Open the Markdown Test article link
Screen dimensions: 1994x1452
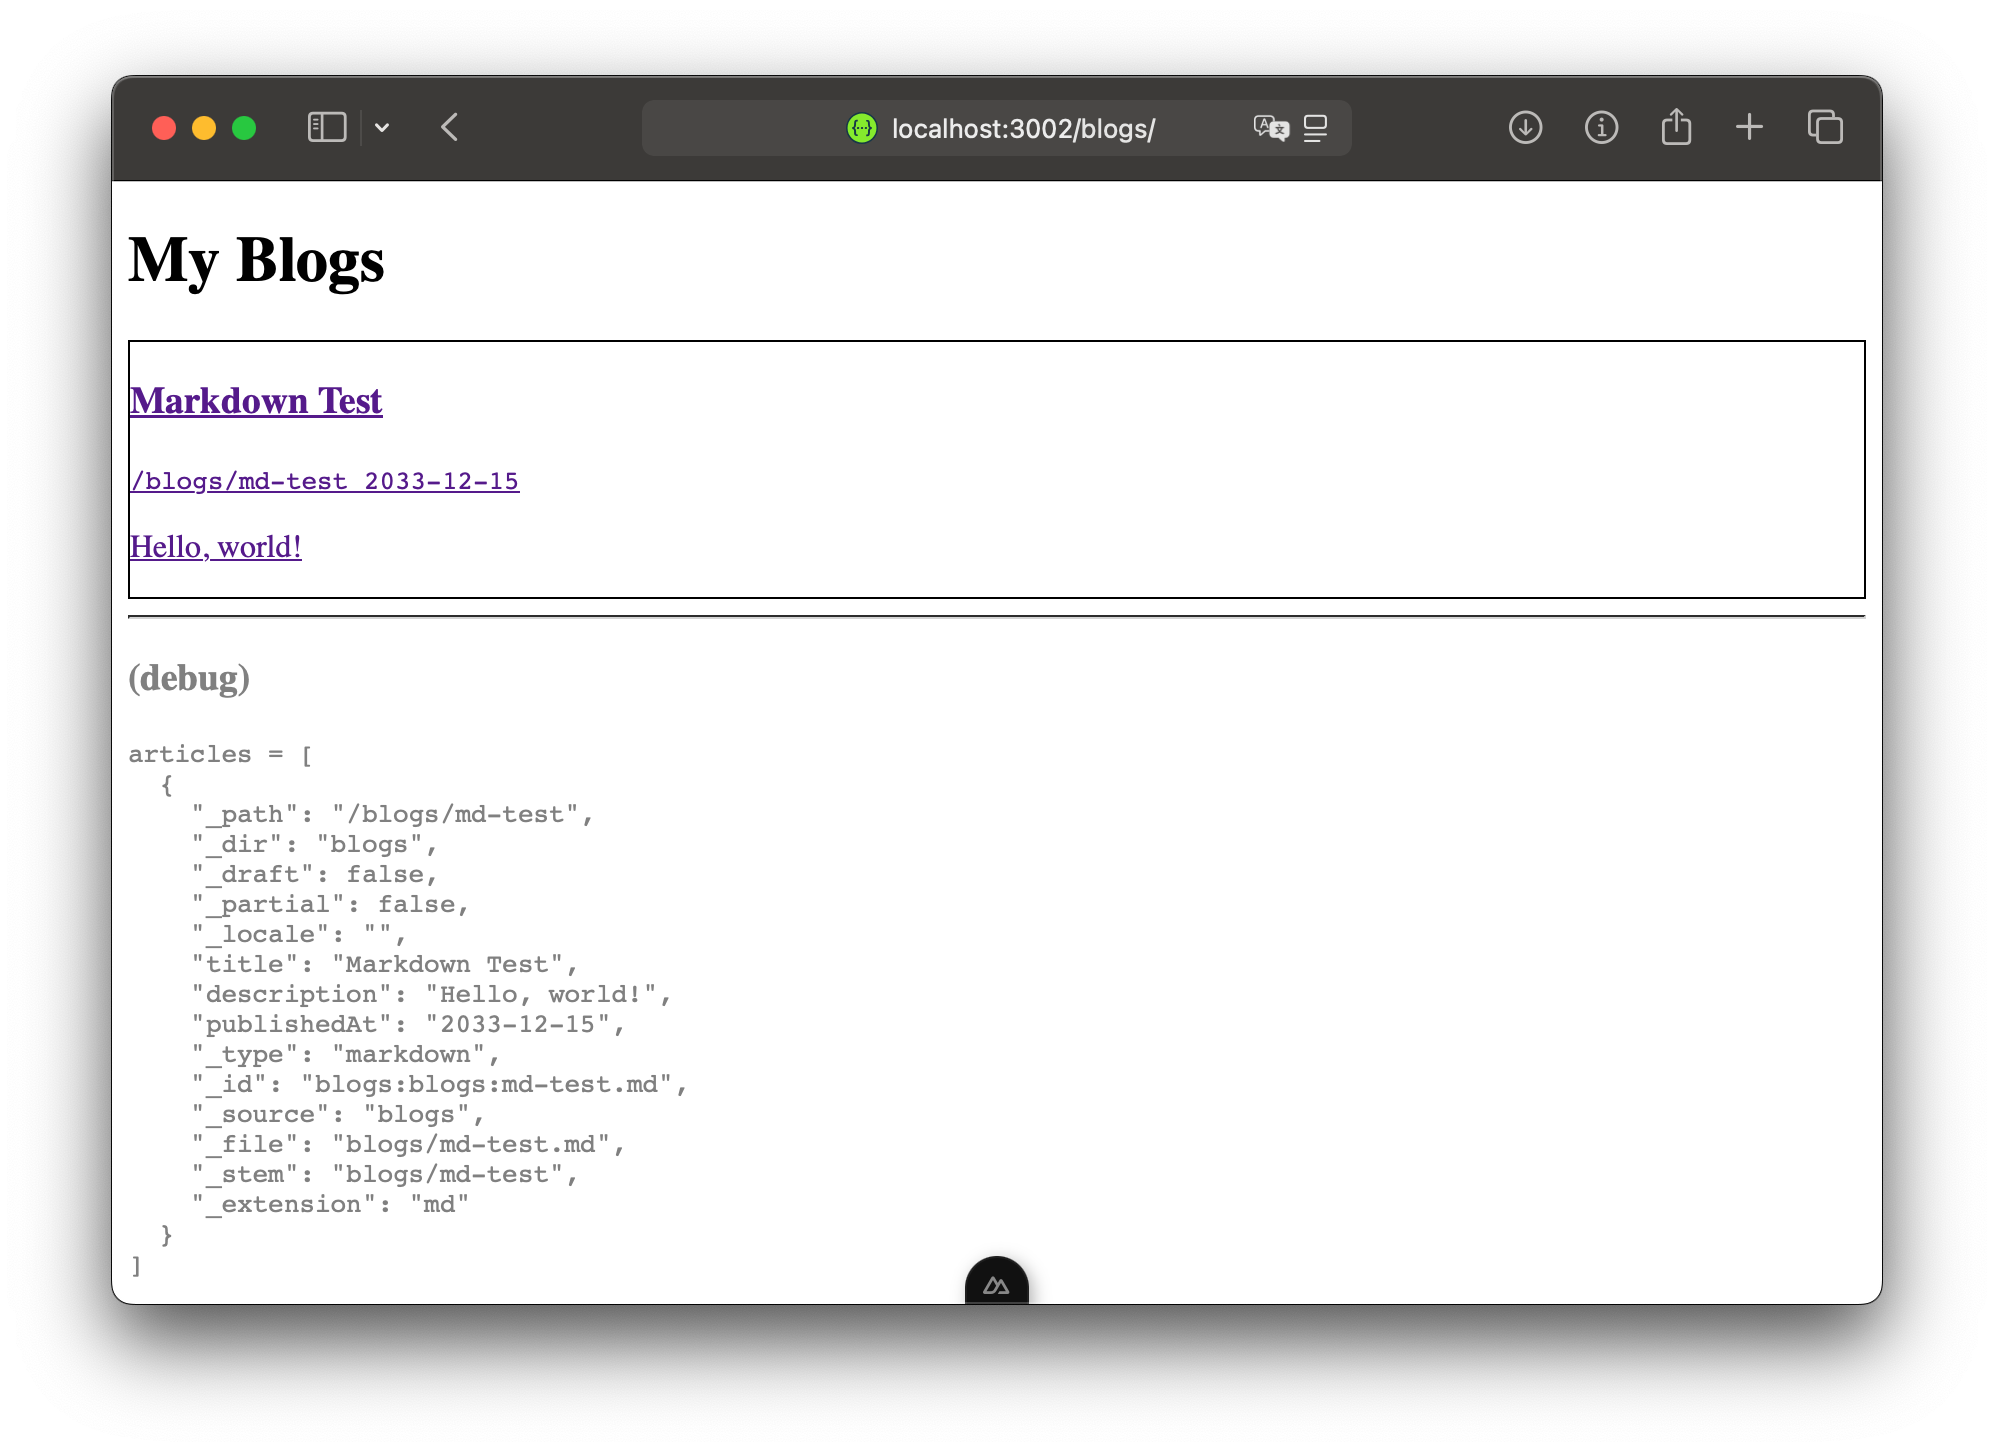coord(256,401)
